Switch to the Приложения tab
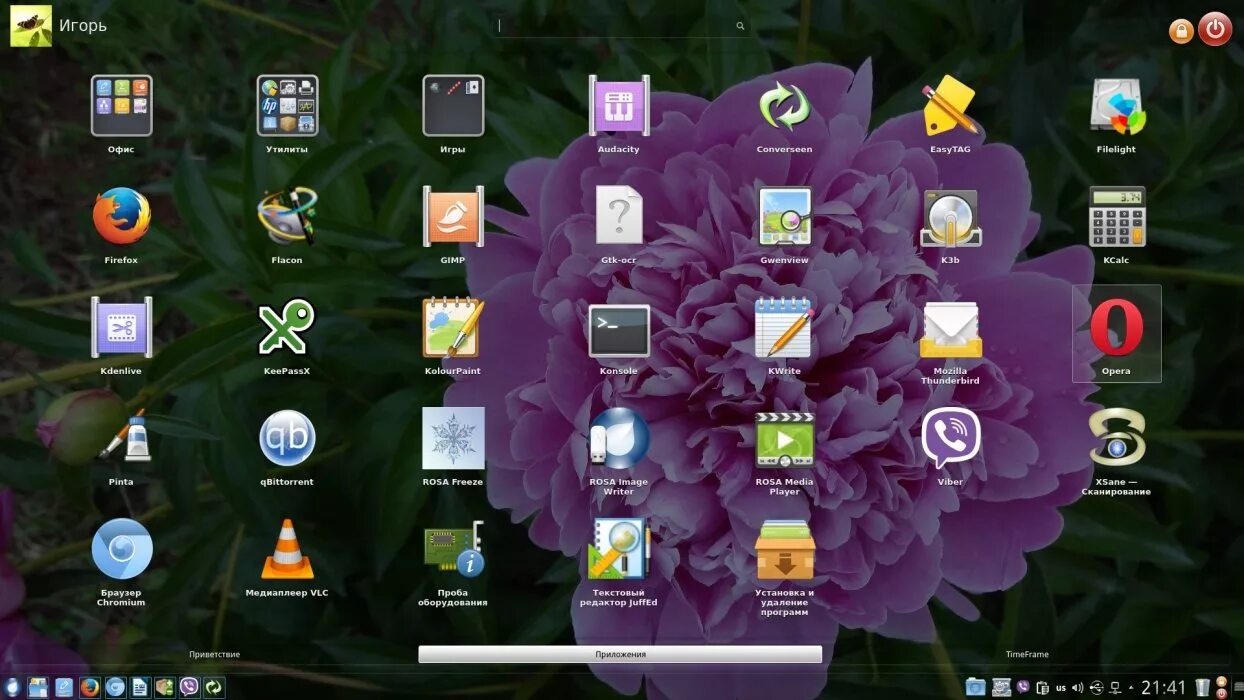This screenshot has height=700, width=1244. pos(620,654)
